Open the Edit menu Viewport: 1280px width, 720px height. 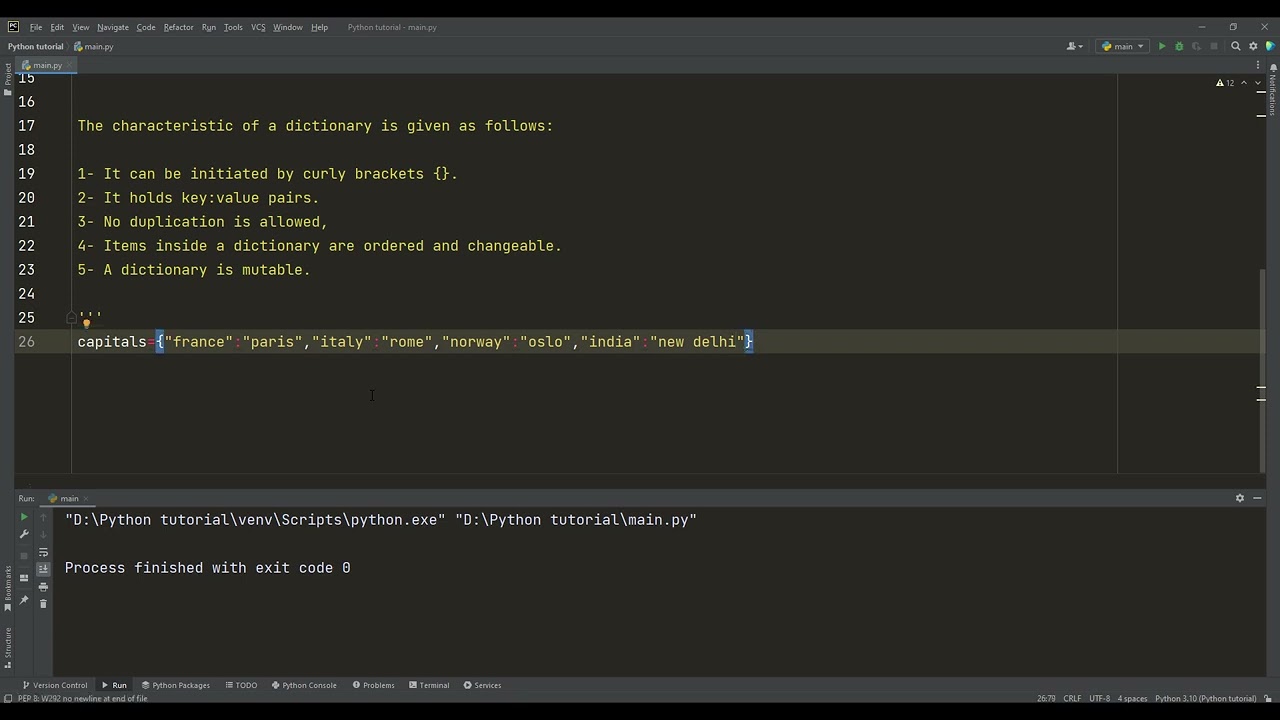[57, 27]
